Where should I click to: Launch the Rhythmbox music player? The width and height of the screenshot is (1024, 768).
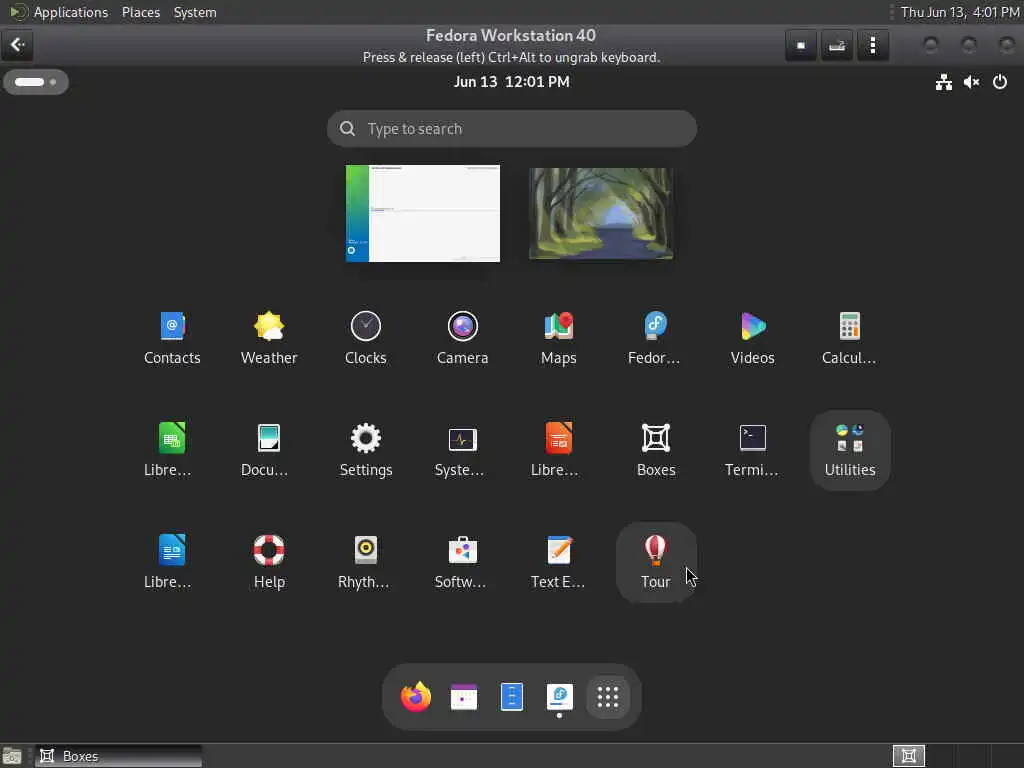(365, 562)
